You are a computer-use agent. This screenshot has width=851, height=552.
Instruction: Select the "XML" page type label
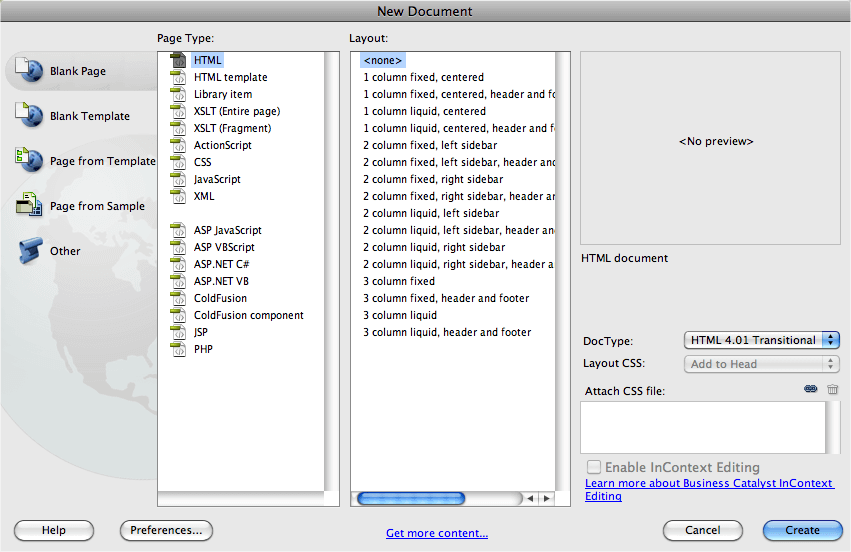point(204,196)
